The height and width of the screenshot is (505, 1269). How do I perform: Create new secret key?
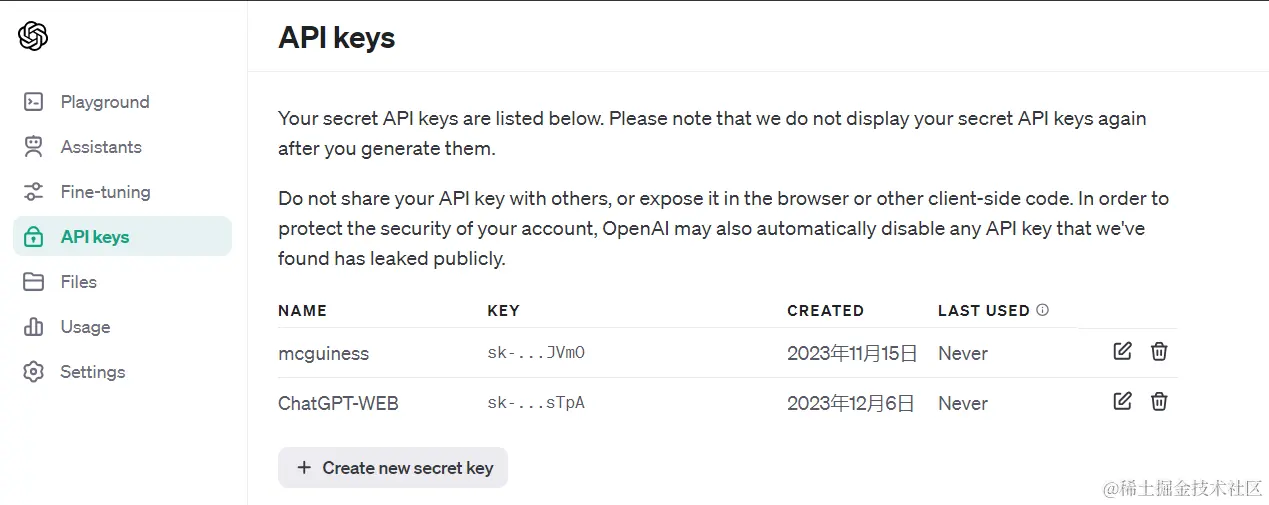click(x=393, y=468)
